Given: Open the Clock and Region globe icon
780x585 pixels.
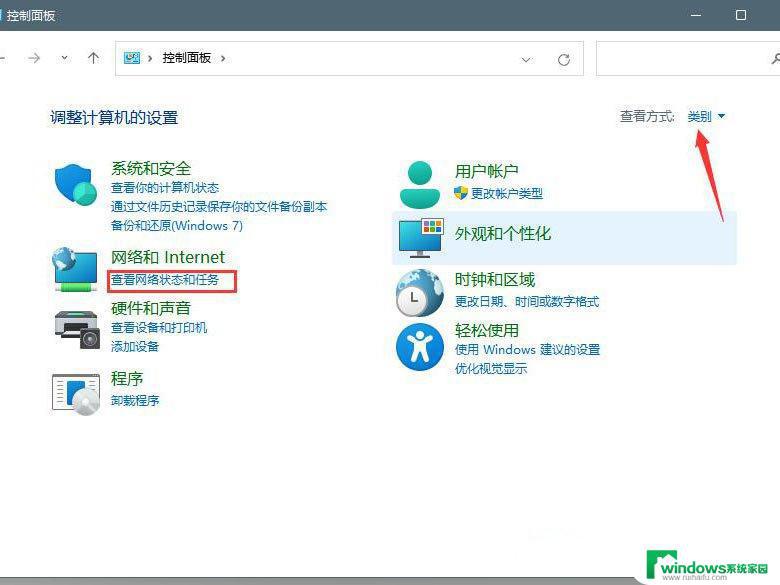Looking at the screenshot, I should coord(420,293).
